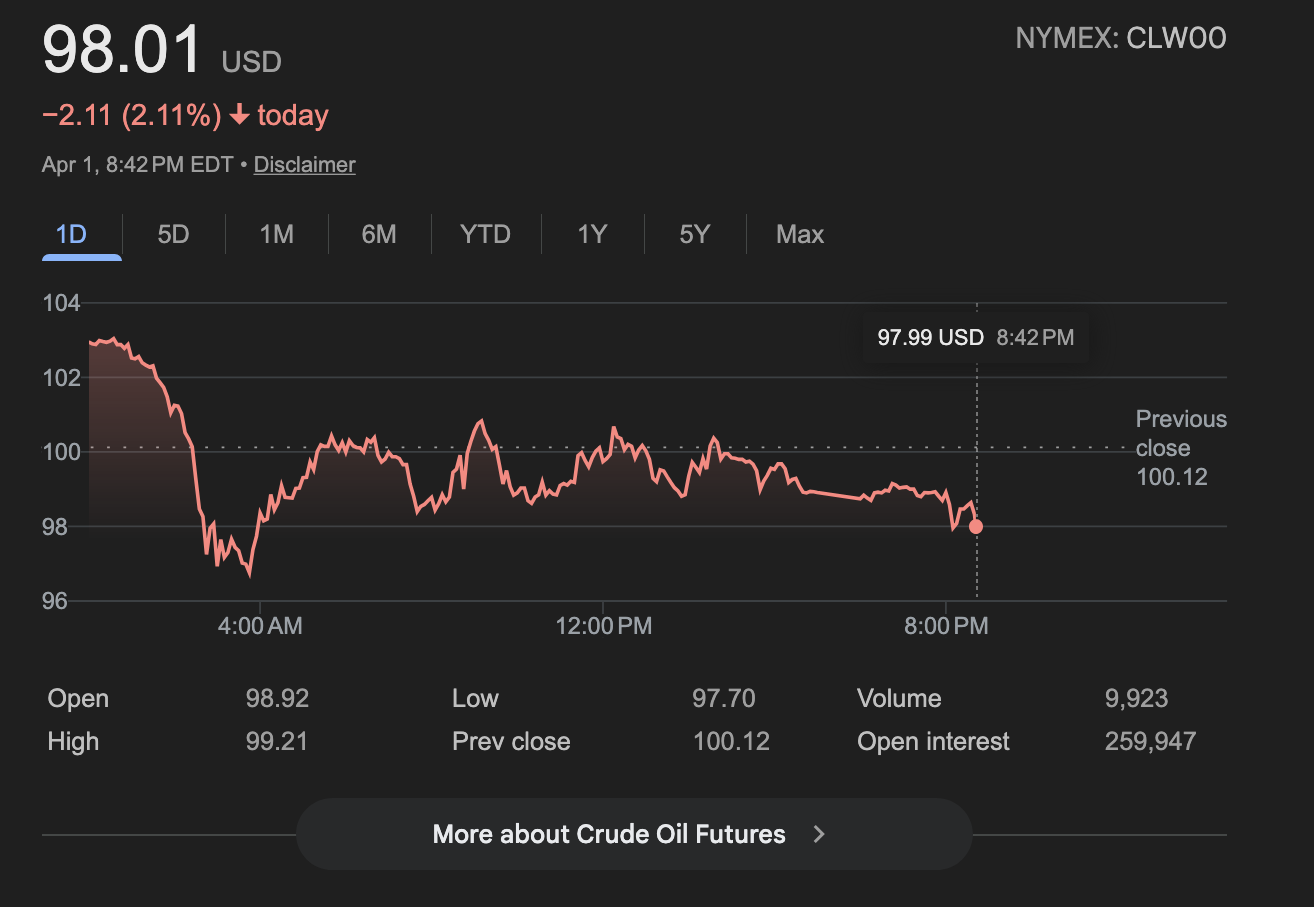Open the Disclaimer link
This screenshot has width=1314, height=907.
click(x=305, y=165)
